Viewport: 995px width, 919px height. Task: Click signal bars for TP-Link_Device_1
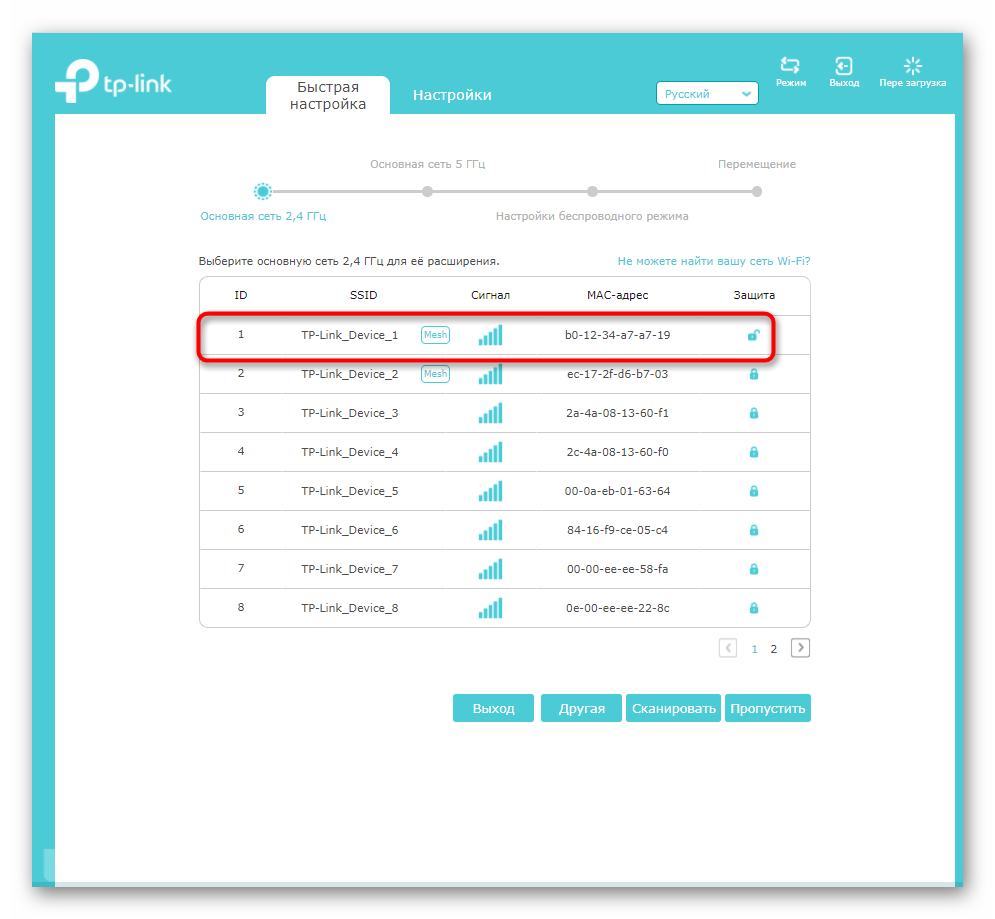tap(491, 334)
